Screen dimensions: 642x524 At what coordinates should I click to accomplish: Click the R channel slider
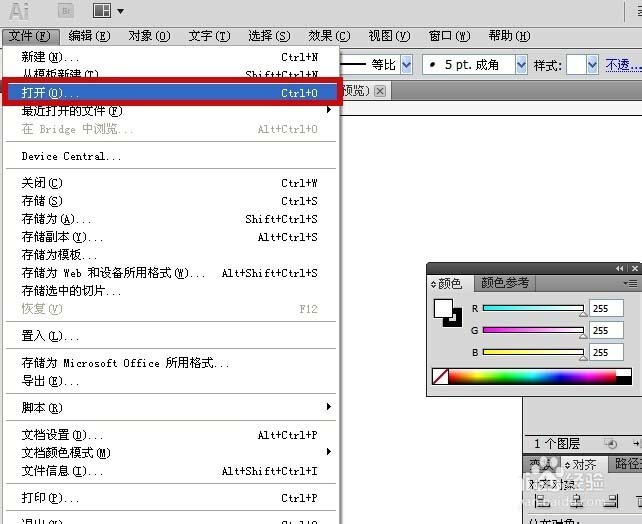[533, 308]
